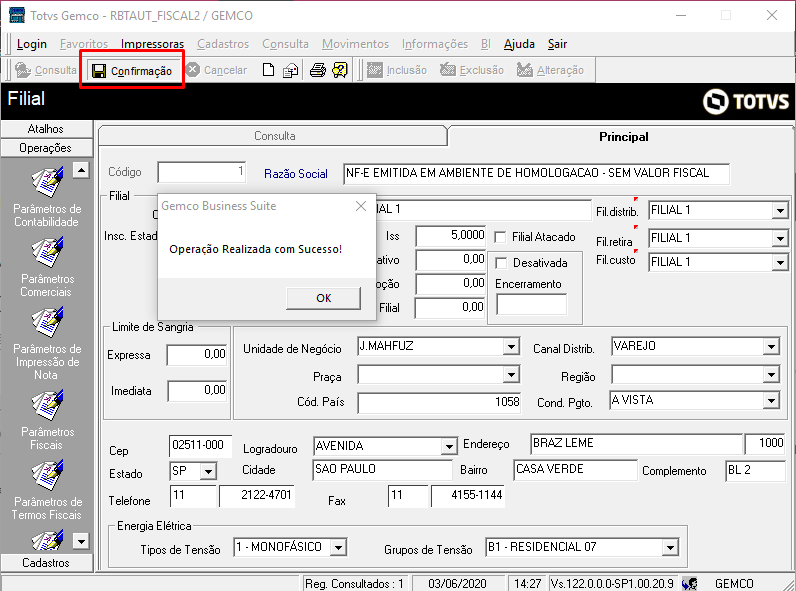Click the Cód. País field
This screenshot has width=796, height=591.
(x=439, y=403)
